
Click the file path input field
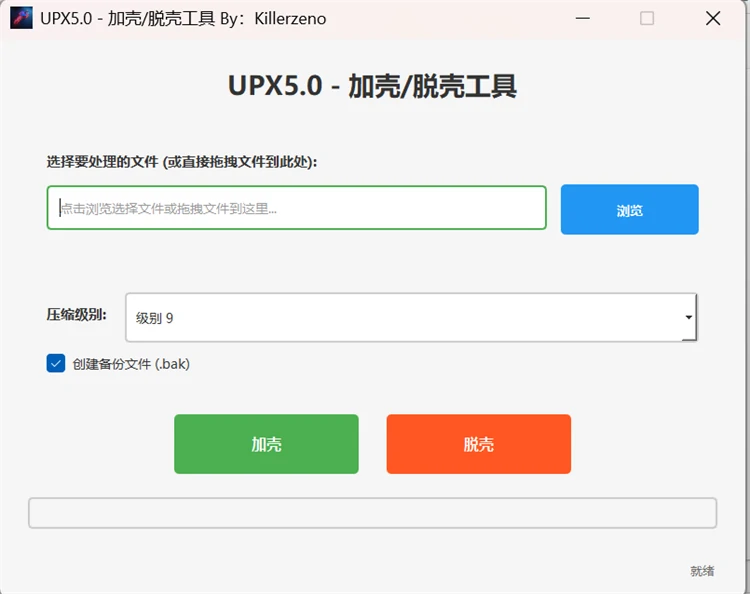(297, 208)
